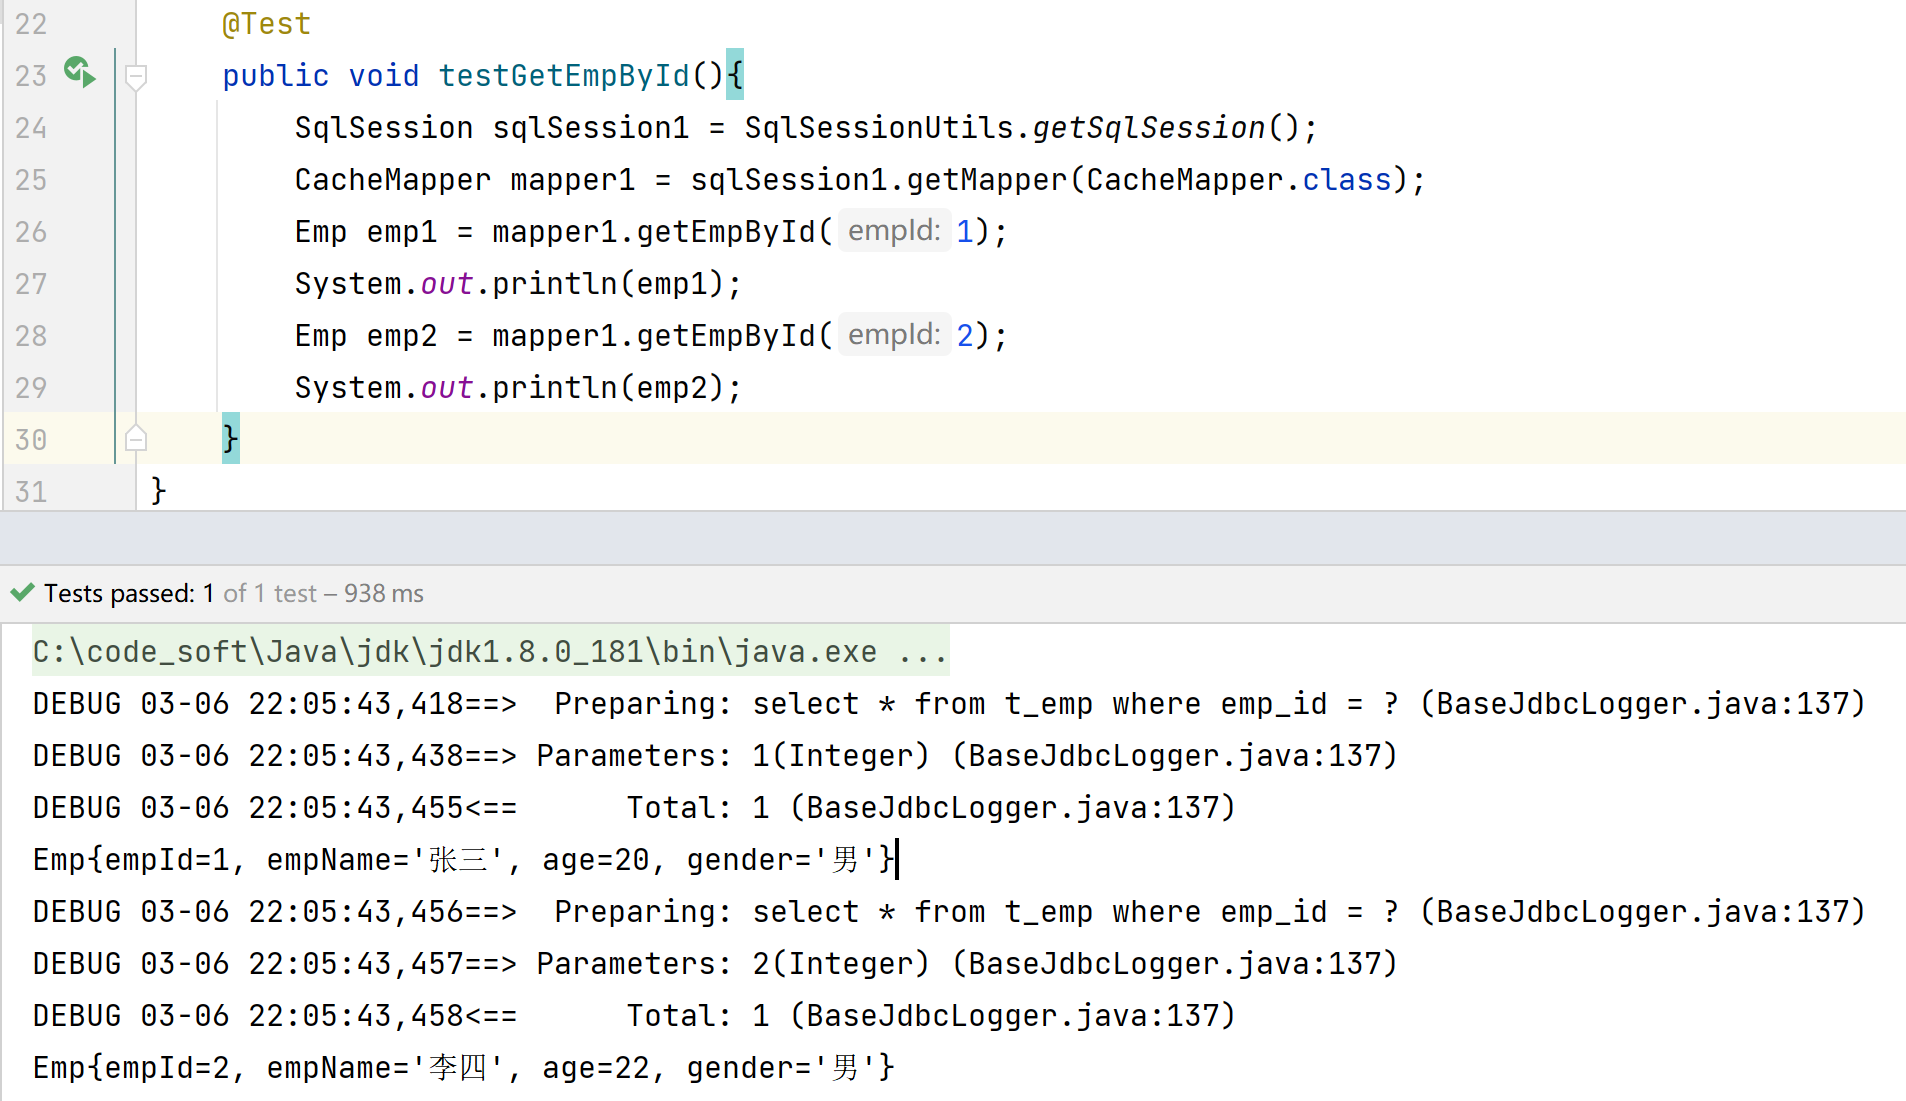Click first 'Preparing: select' DEBUG log line
Screen dimensions: 1906x1101
(949, 703)
